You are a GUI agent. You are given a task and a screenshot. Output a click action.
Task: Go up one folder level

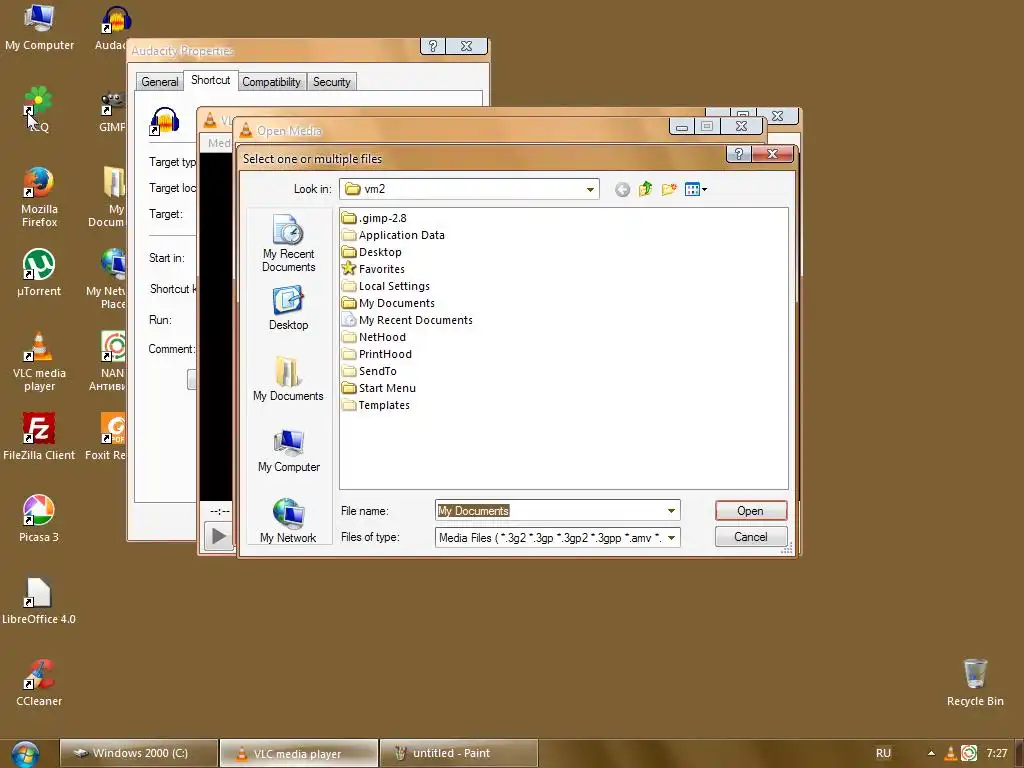[645, 189]
